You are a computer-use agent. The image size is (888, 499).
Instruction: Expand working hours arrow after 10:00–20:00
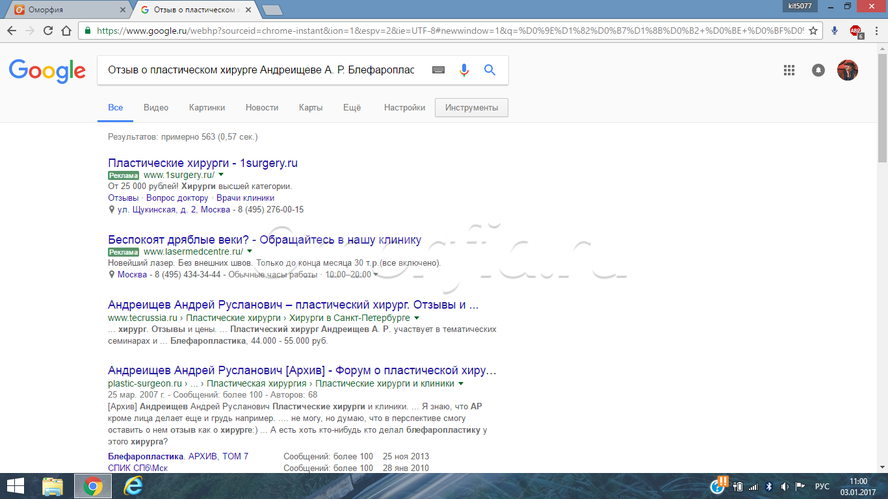[375, 275]
